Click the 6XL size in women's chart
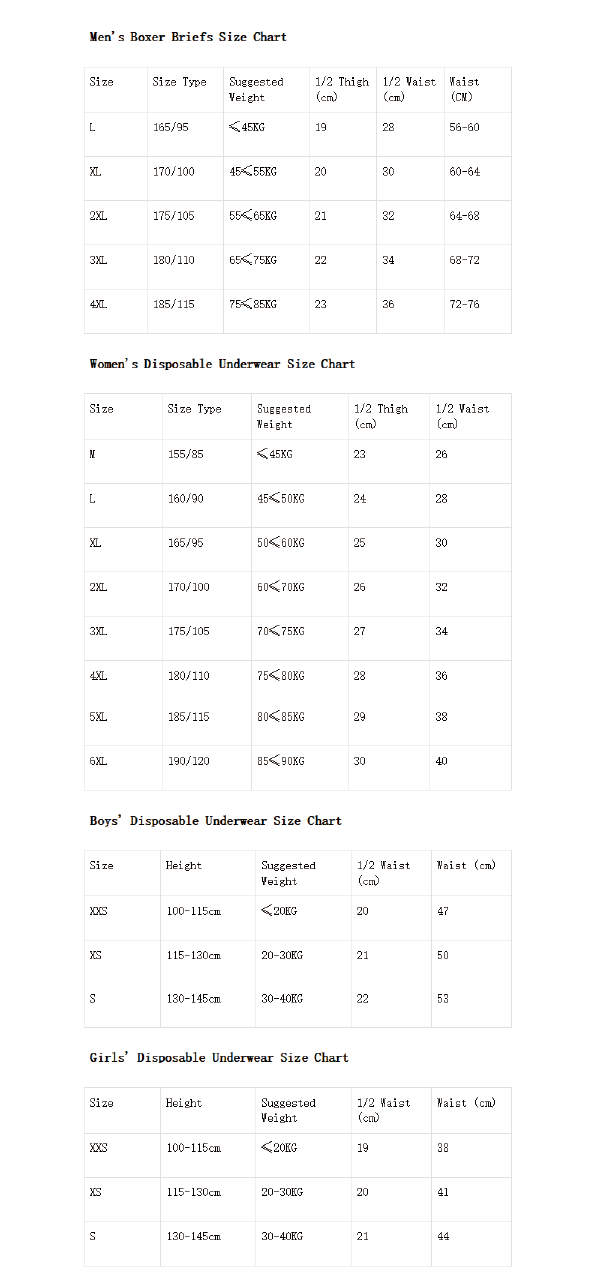The width and height of the screenshot is (594, 1272). (98, 761)
